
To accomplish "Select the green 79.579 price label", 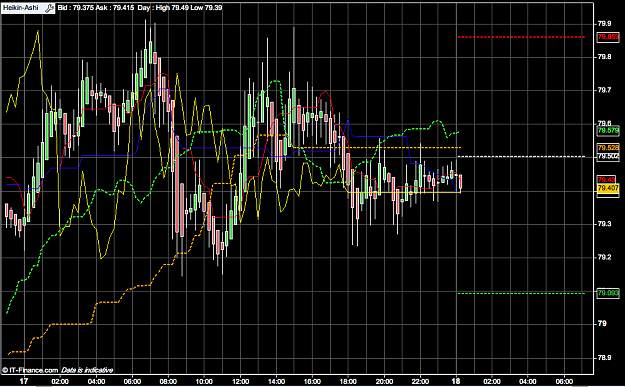I will click(x=608, y=131).
